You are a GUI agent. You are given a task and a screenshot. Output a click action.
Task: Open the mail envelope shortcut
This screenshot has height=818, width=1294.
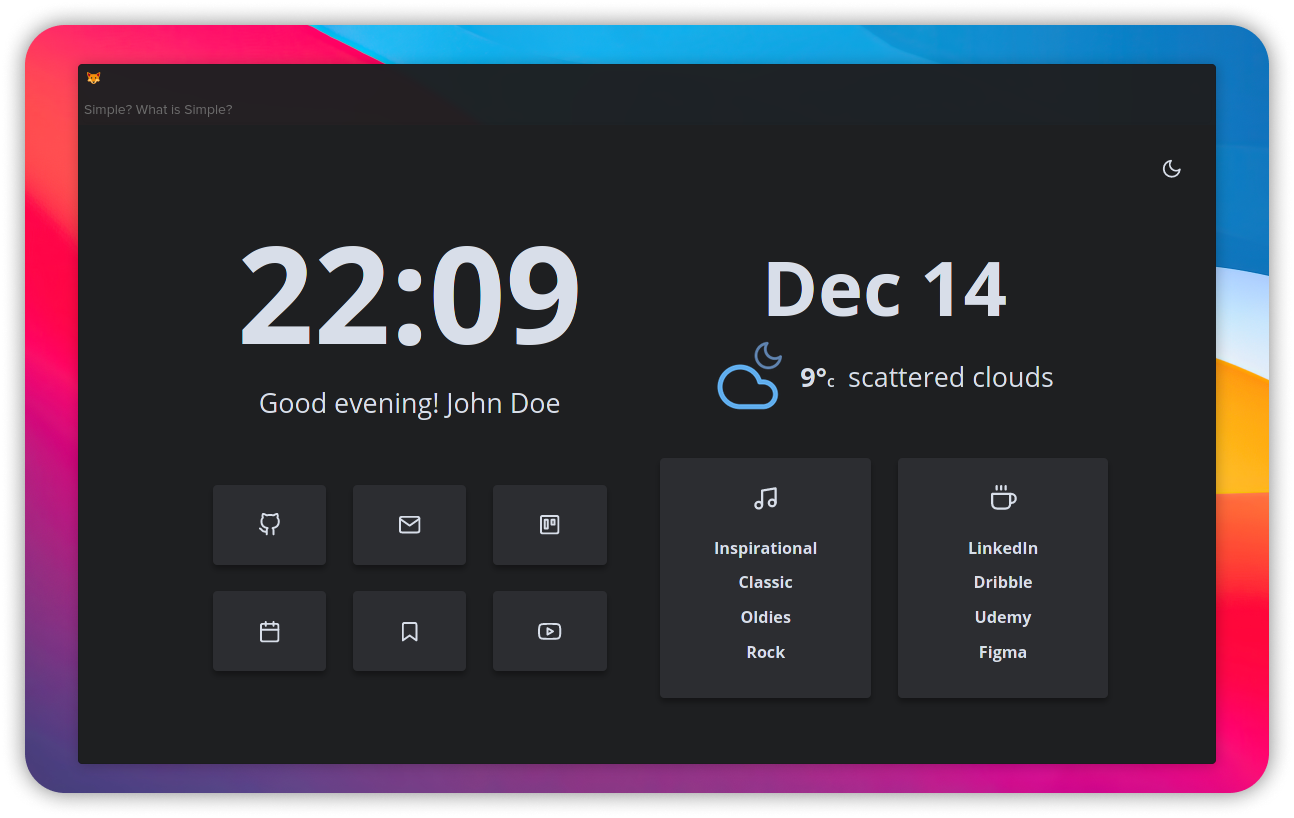tap(409, 525)
